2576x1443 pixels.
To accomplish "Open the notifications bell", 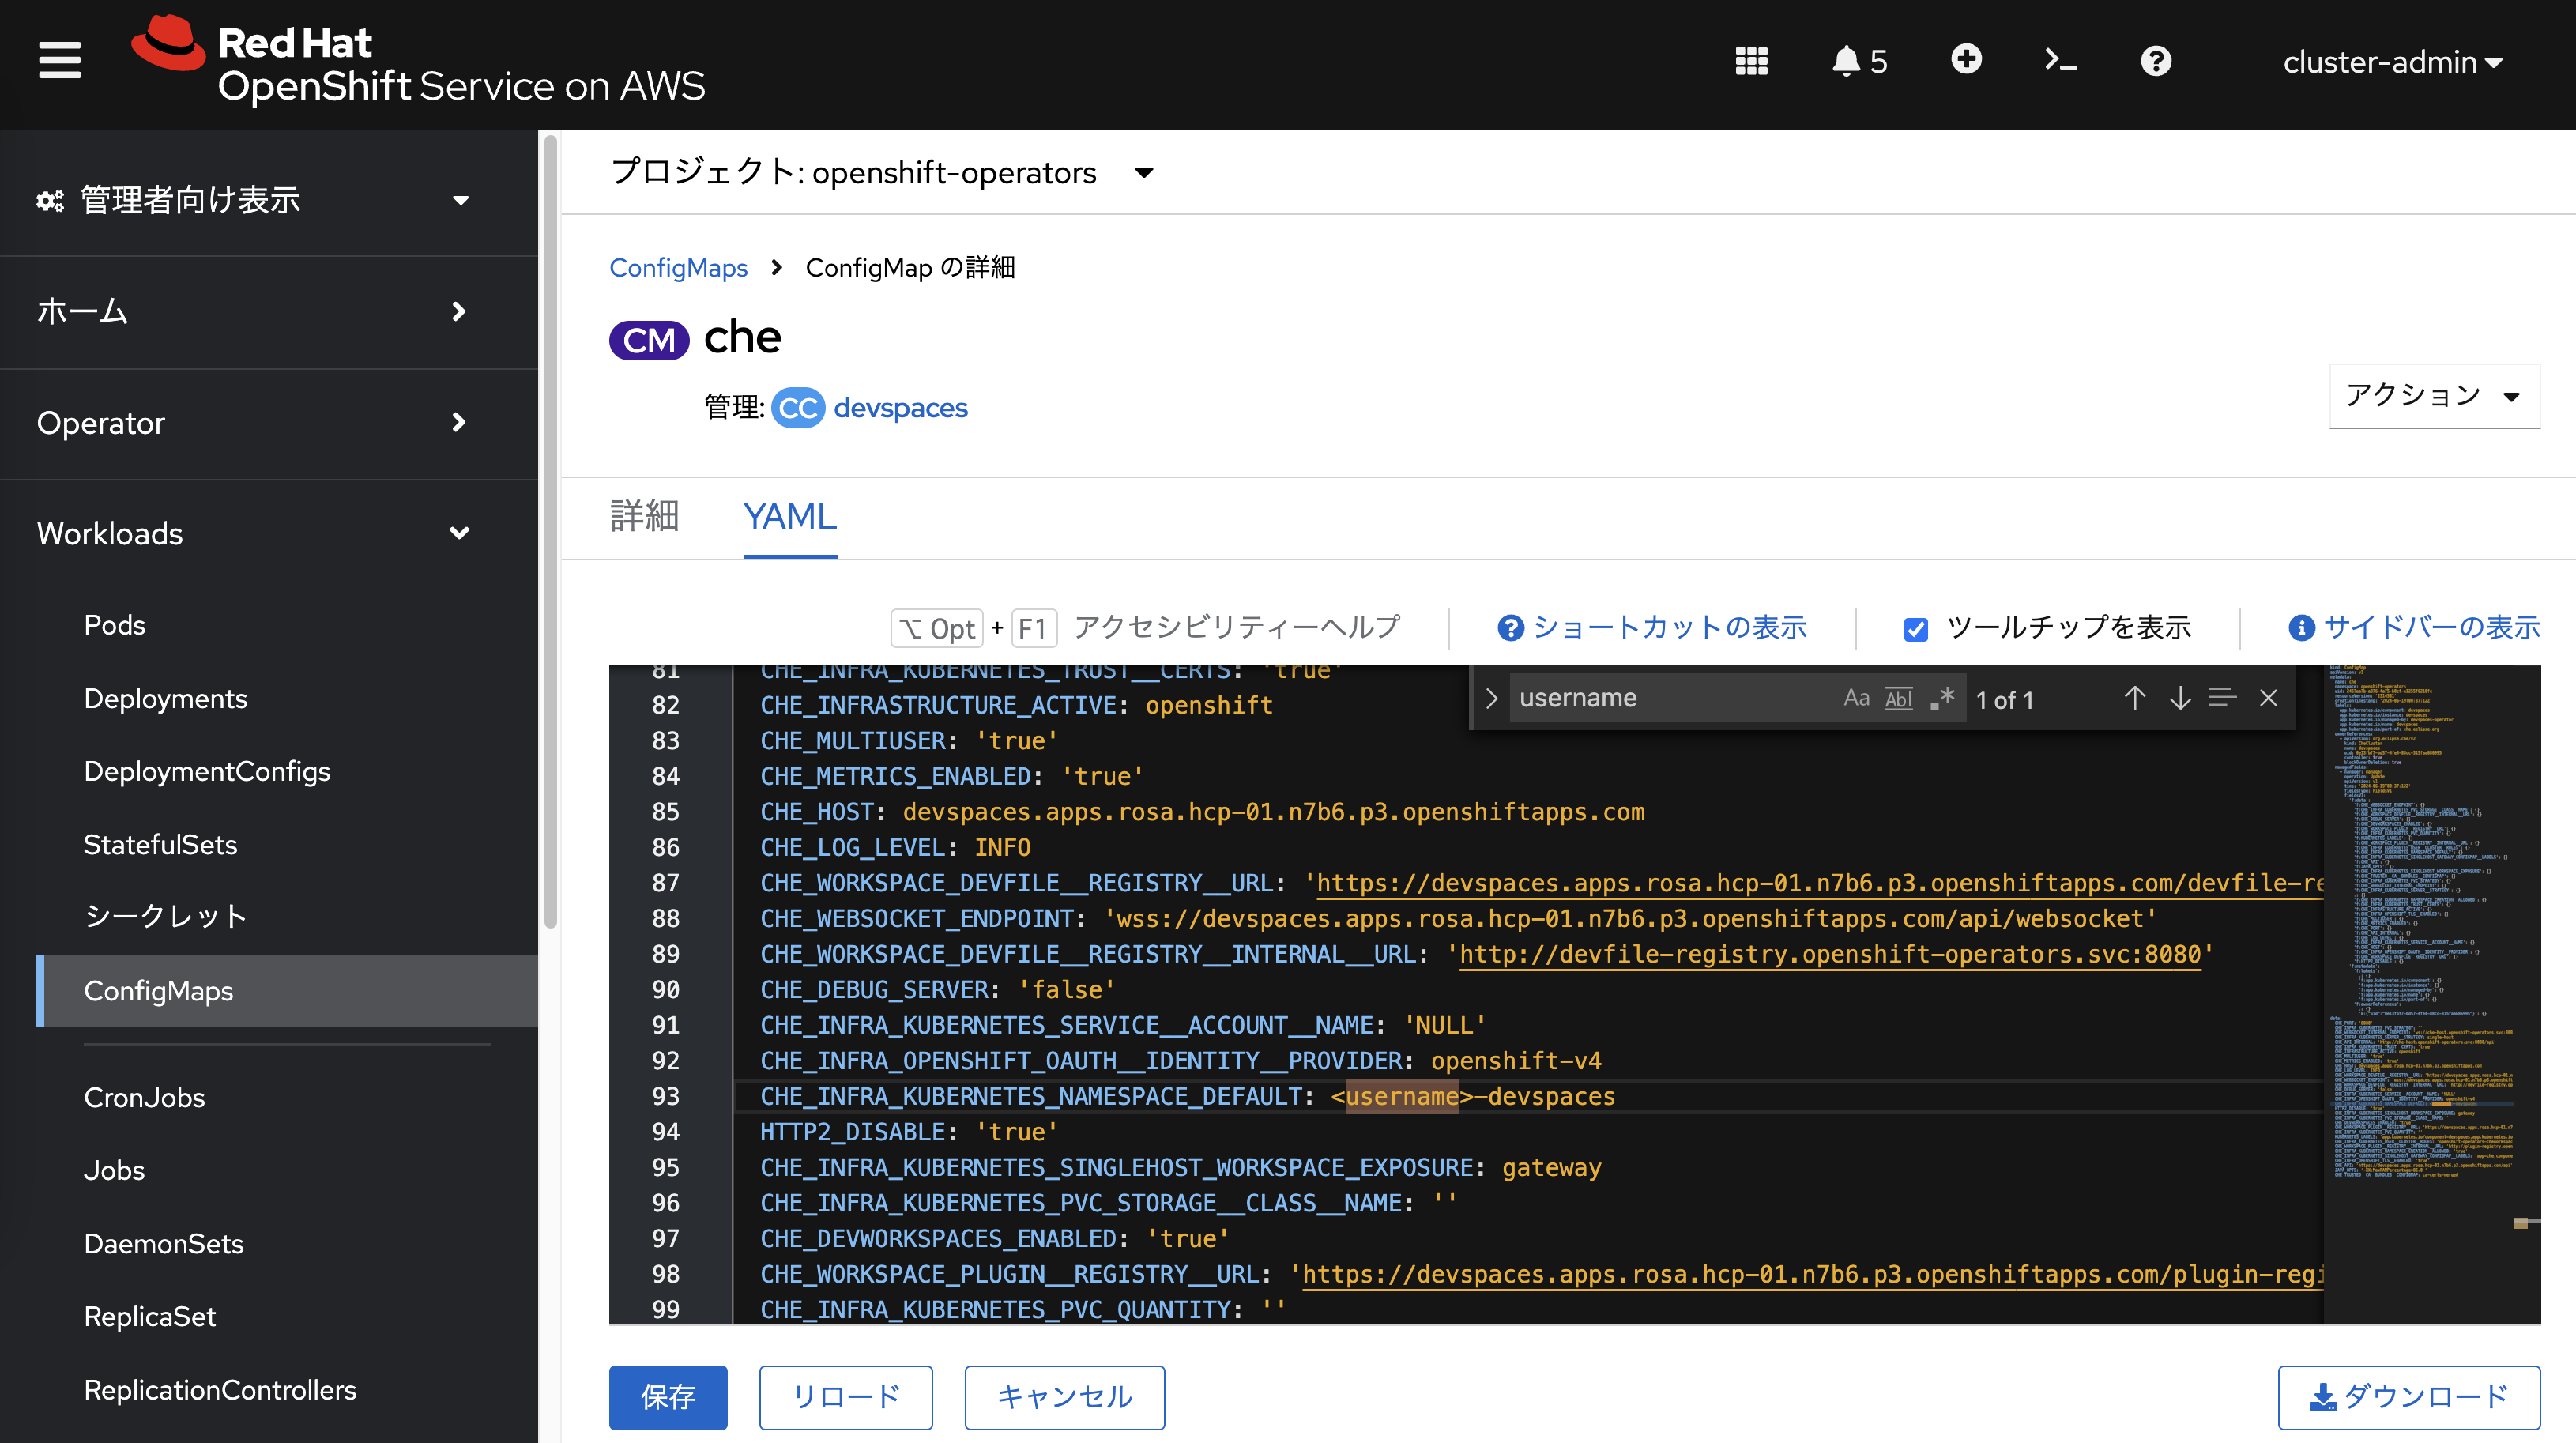I will tap(1858, 61).
